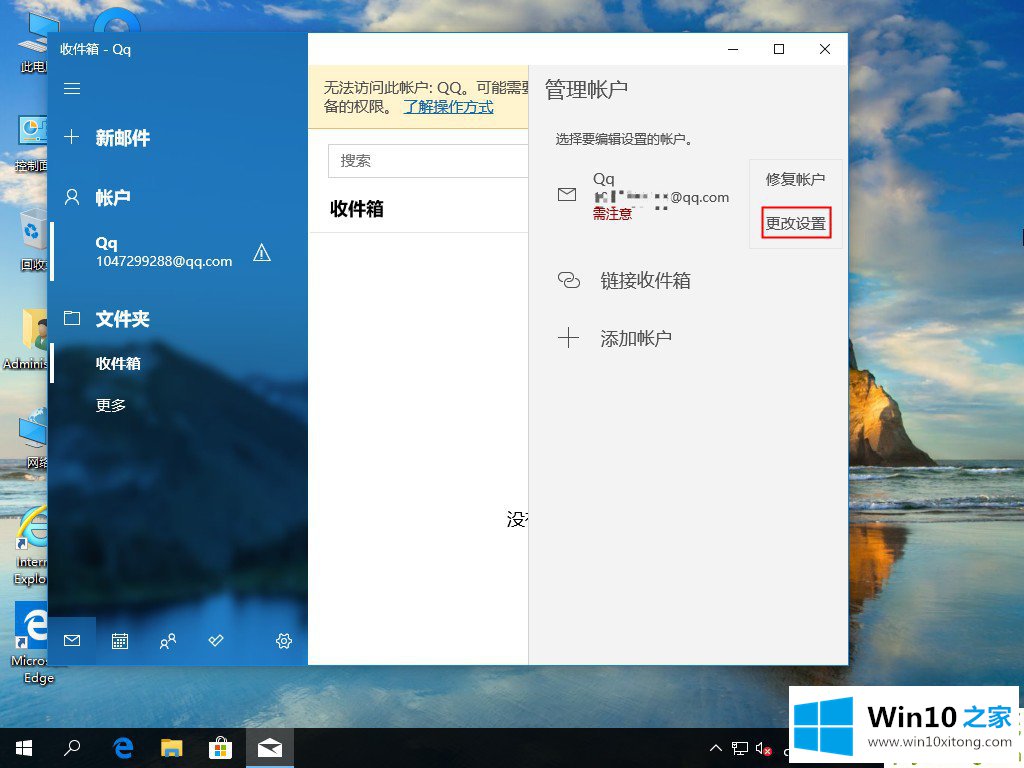Minimize the Mail window
1024x768 pixels.
(x=733, y=49)
